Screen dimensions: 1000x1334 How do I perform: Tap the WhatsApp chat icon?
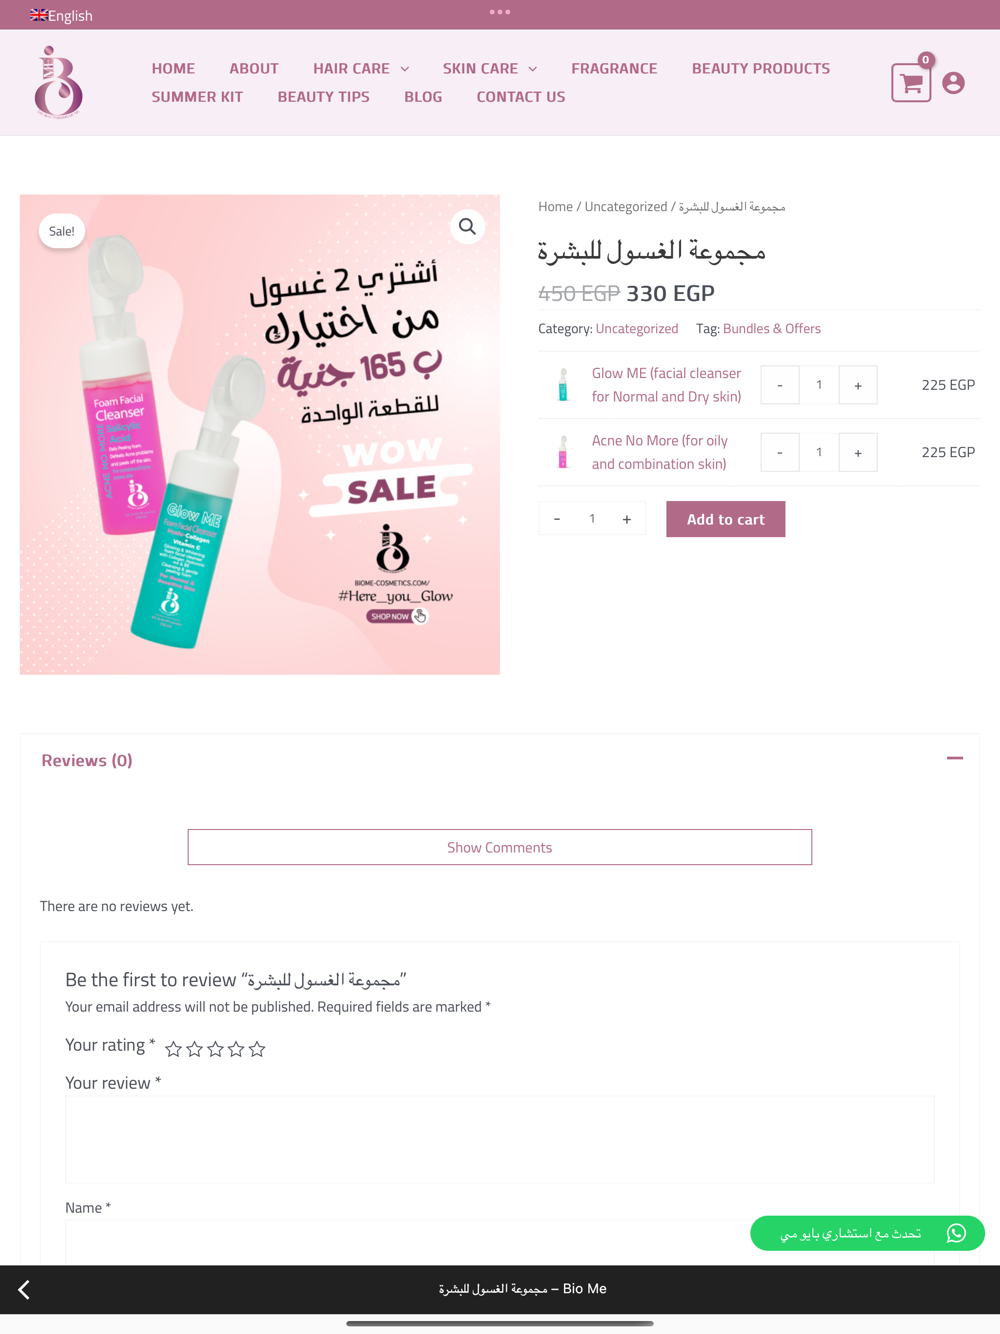tap(956, 1233)
